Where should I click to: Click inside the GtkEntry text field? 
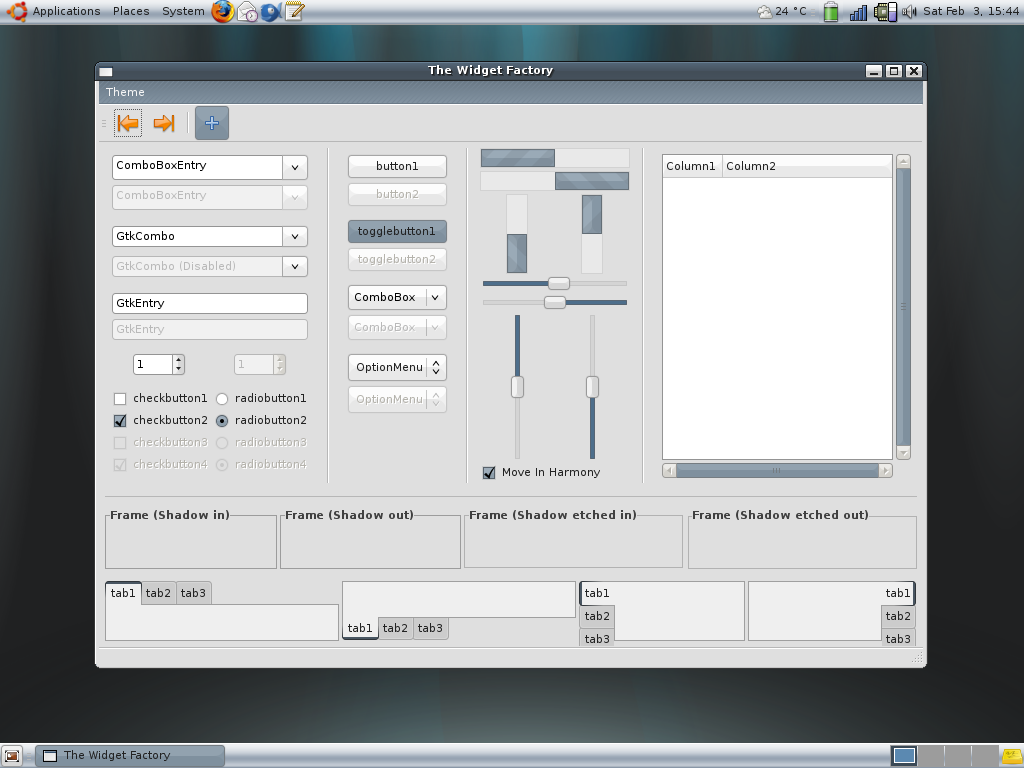tap(210, 303)
